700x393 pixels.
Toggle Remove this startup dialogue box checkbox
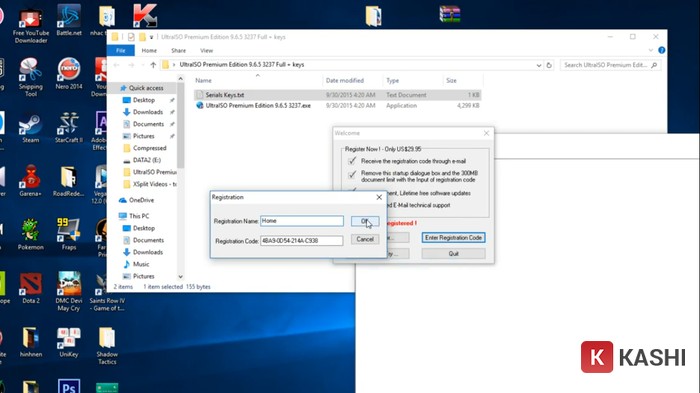(352, 174)
